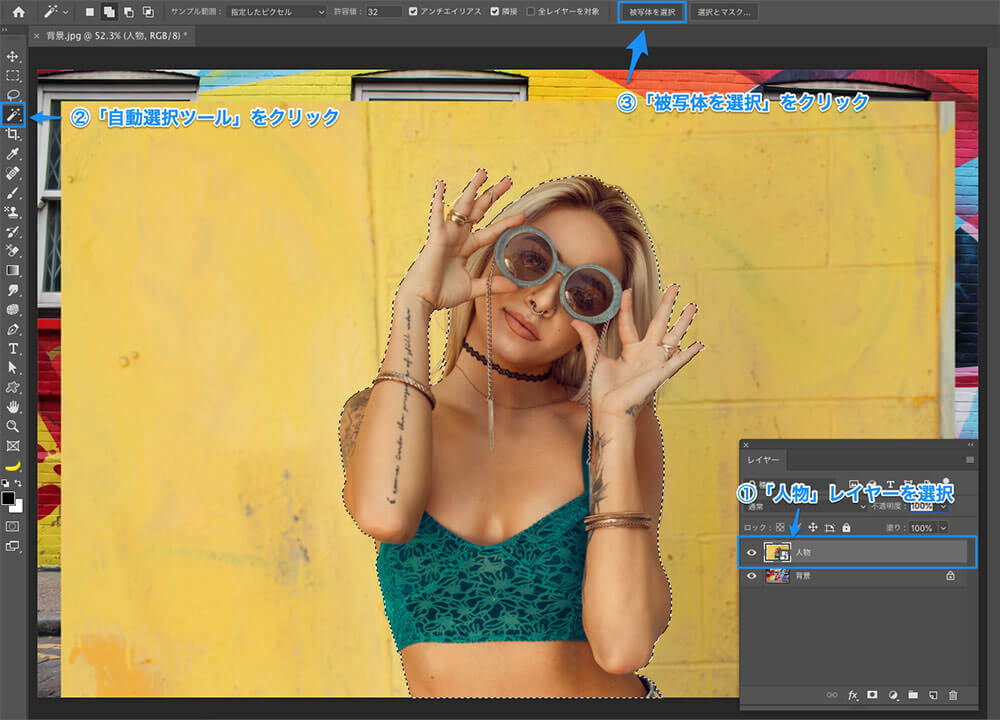This screenshot has width=1000, height=720.
Task: Click the lock all layer icon
Action: tap(846, 527)
